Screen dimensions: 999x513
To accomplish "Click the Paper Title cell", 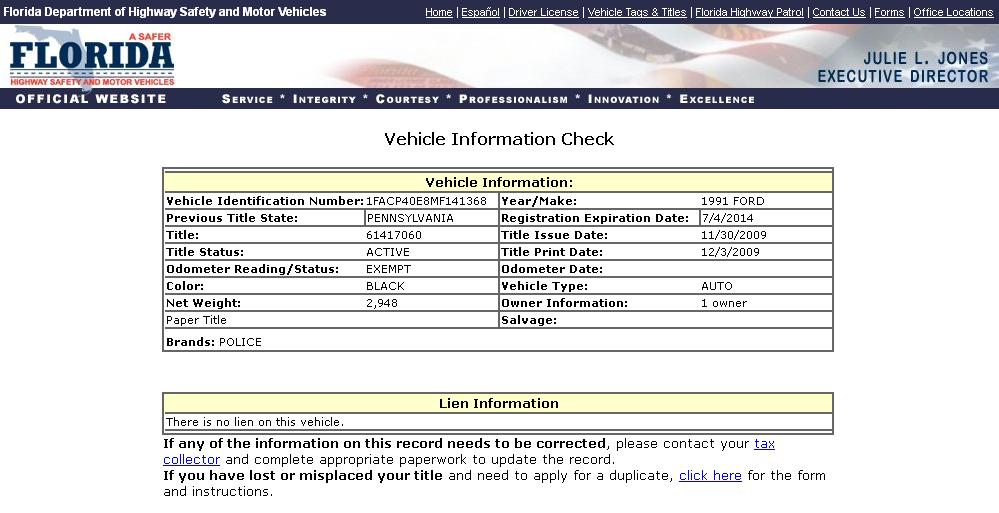I will pyautogui.click(x=331, y=320).
